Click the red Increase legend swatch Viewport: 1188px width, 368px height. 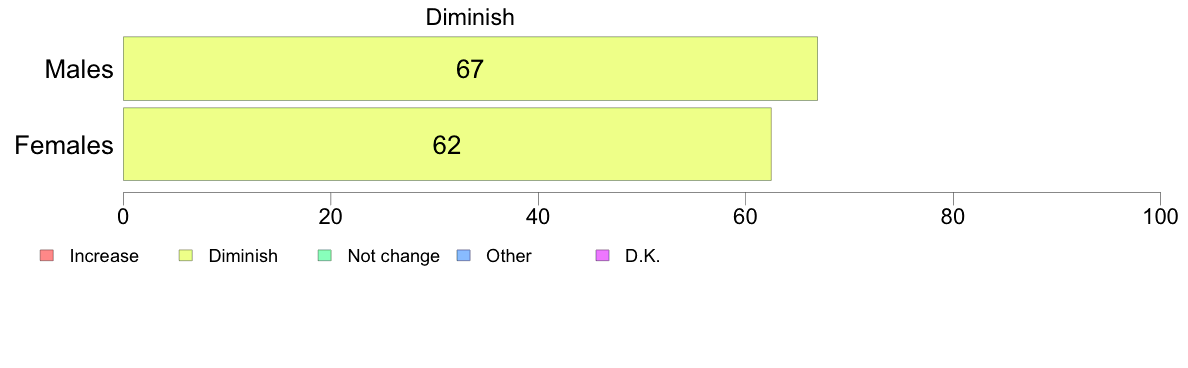(46, 256)
